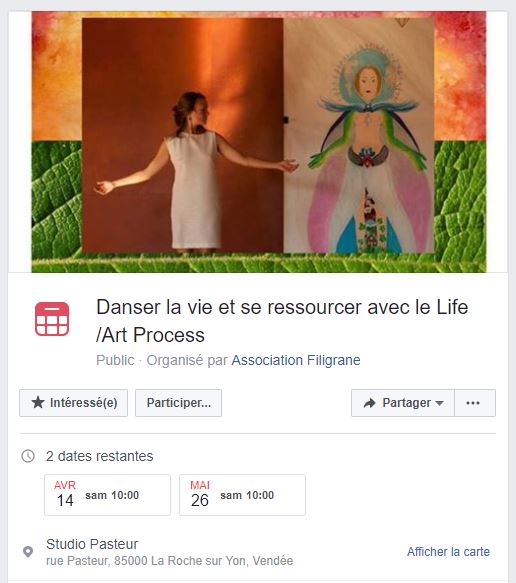
Task: Select the MAI 26 sam 10:00 date
Action: click(x=242, y=495)
